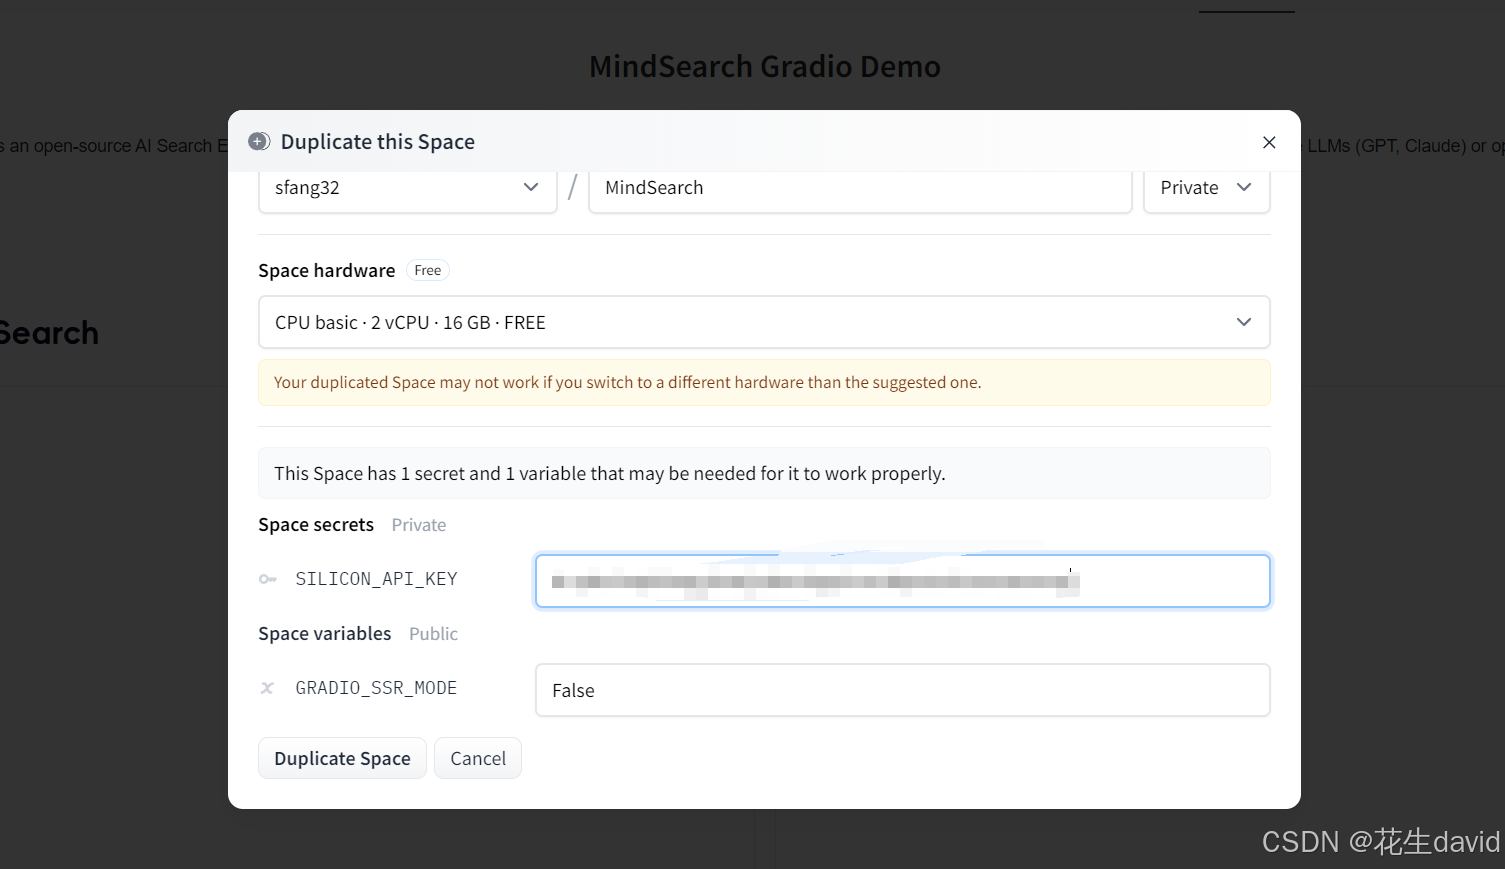Image resolution: width=1505 pixels, height=869 pixels.
Task: Open the Private visibility dropdown
Action: pos(1207,188)
